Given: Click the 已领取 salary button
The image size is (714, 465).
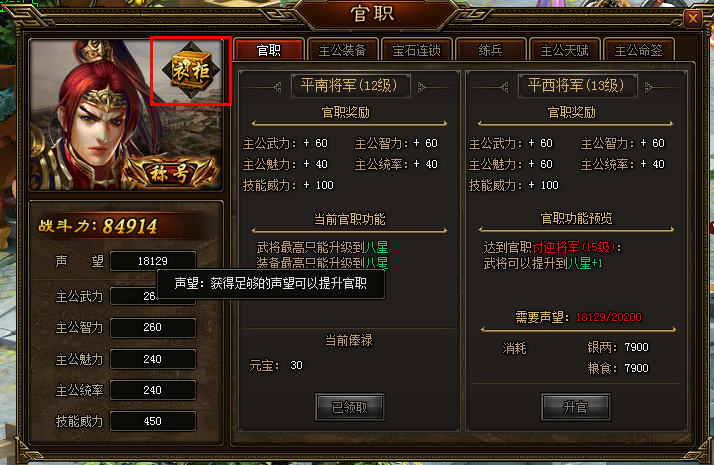Looking at the screenshot, I should tap(350, 407).
